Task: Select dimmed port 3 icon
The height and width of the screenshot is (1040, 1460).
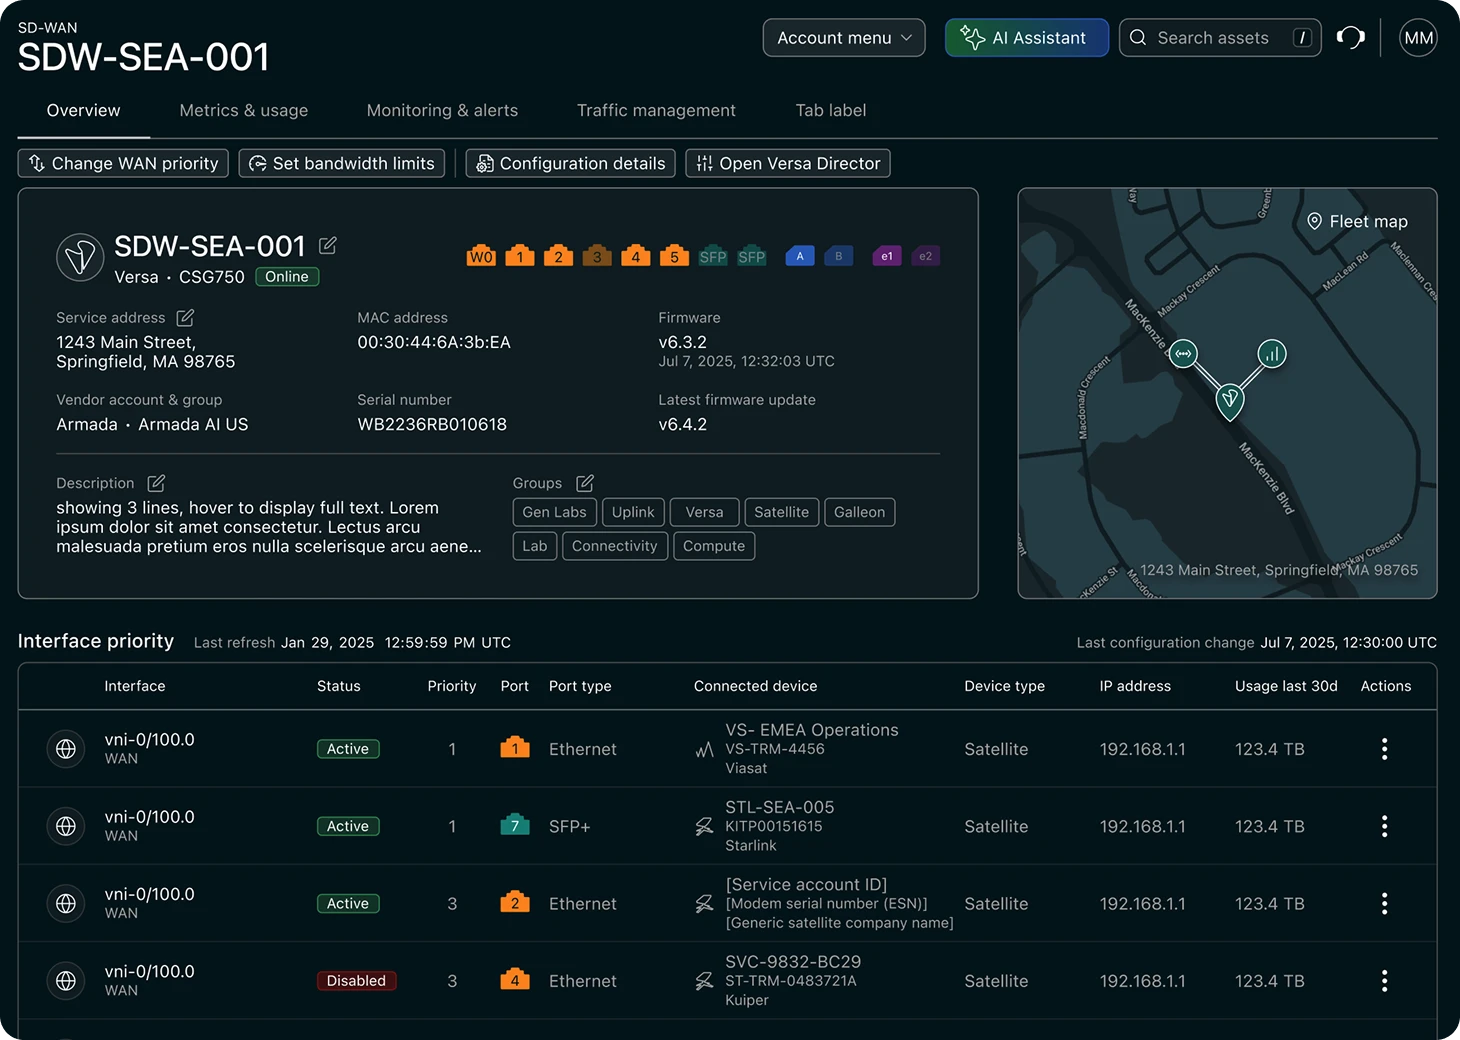Action: click(x=597, y=256)
